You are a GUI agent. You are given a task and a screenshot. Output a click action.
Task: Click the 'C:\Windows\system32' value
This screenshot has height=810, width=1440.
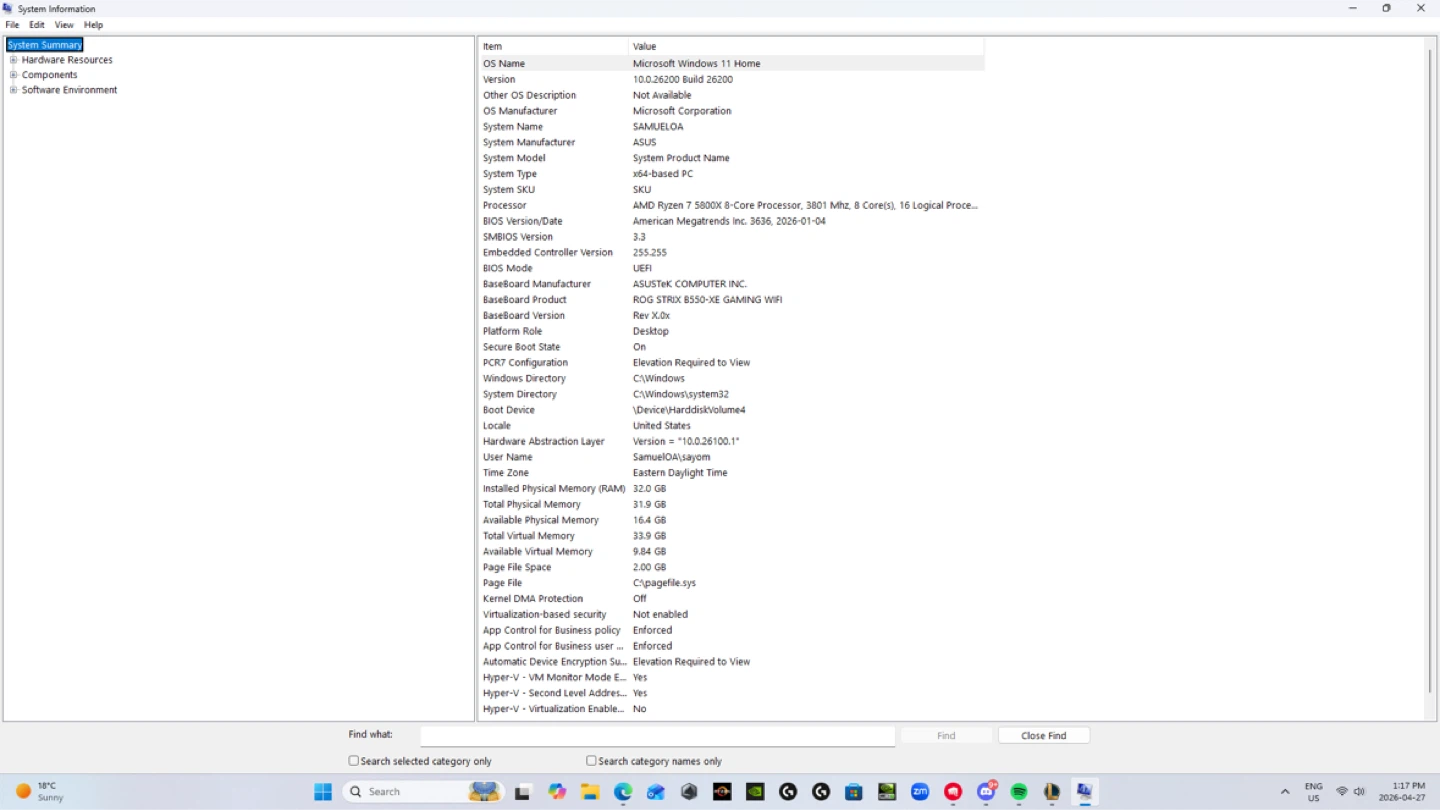tap(681, 394)
